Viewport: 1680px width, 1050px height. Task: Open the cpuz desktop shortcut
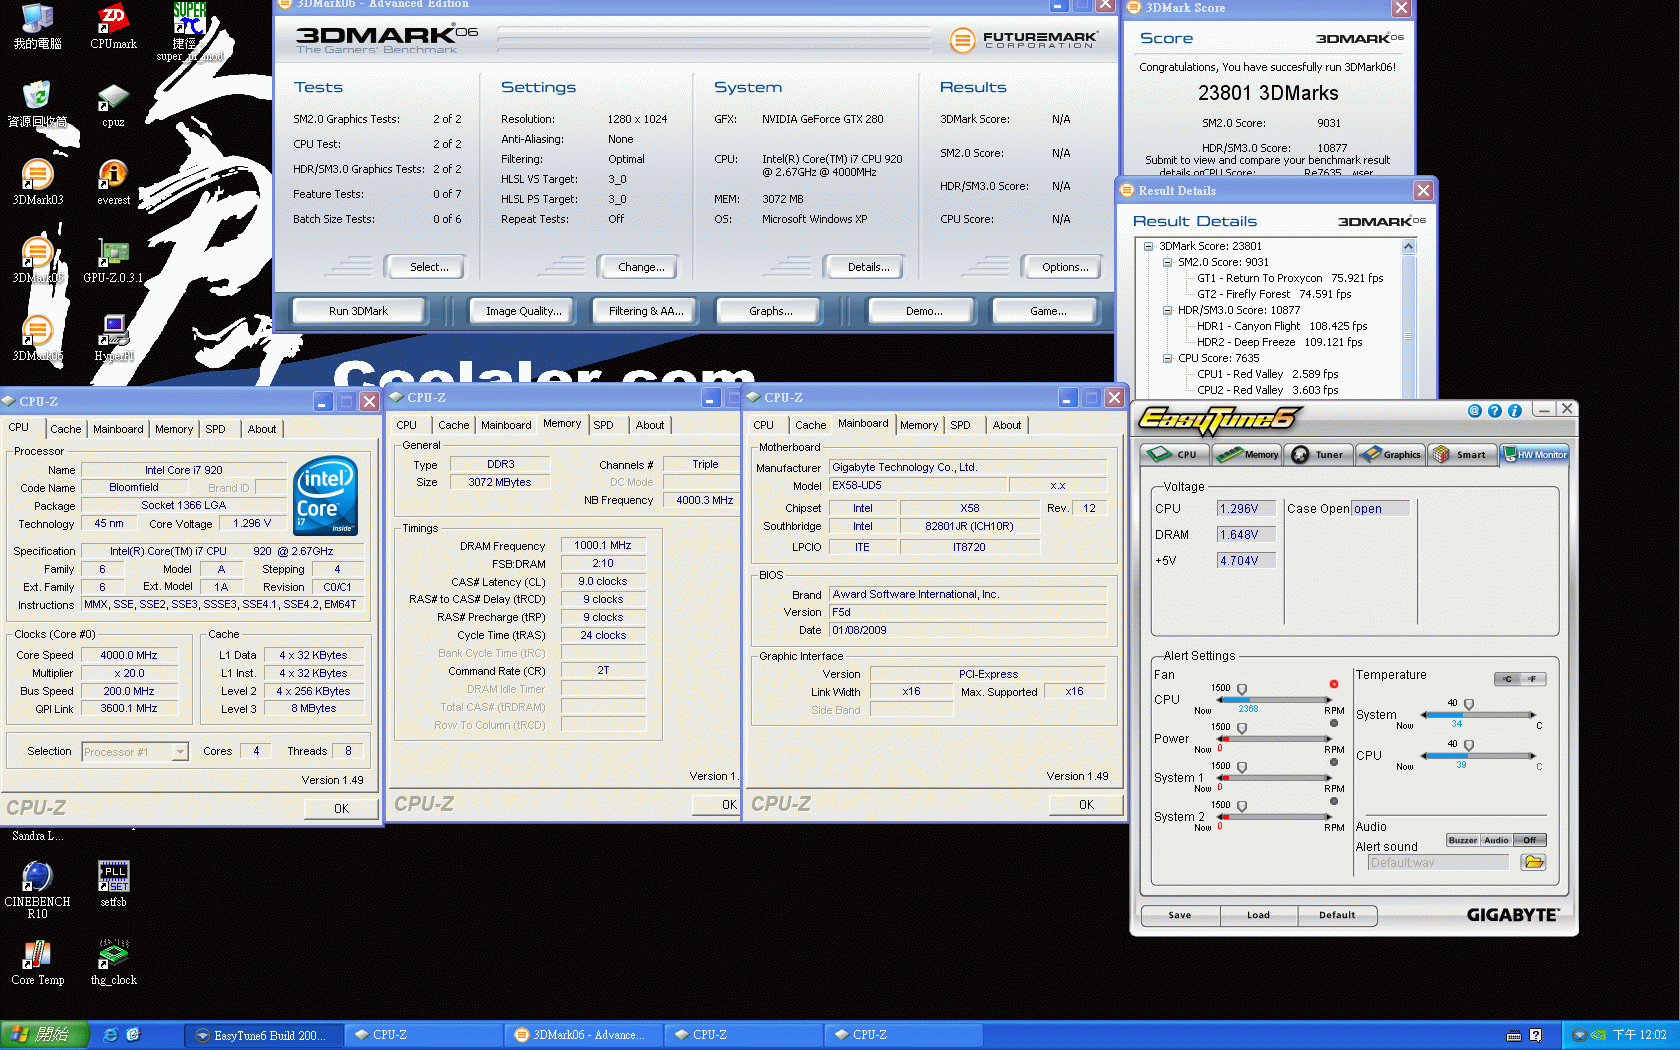113,106
